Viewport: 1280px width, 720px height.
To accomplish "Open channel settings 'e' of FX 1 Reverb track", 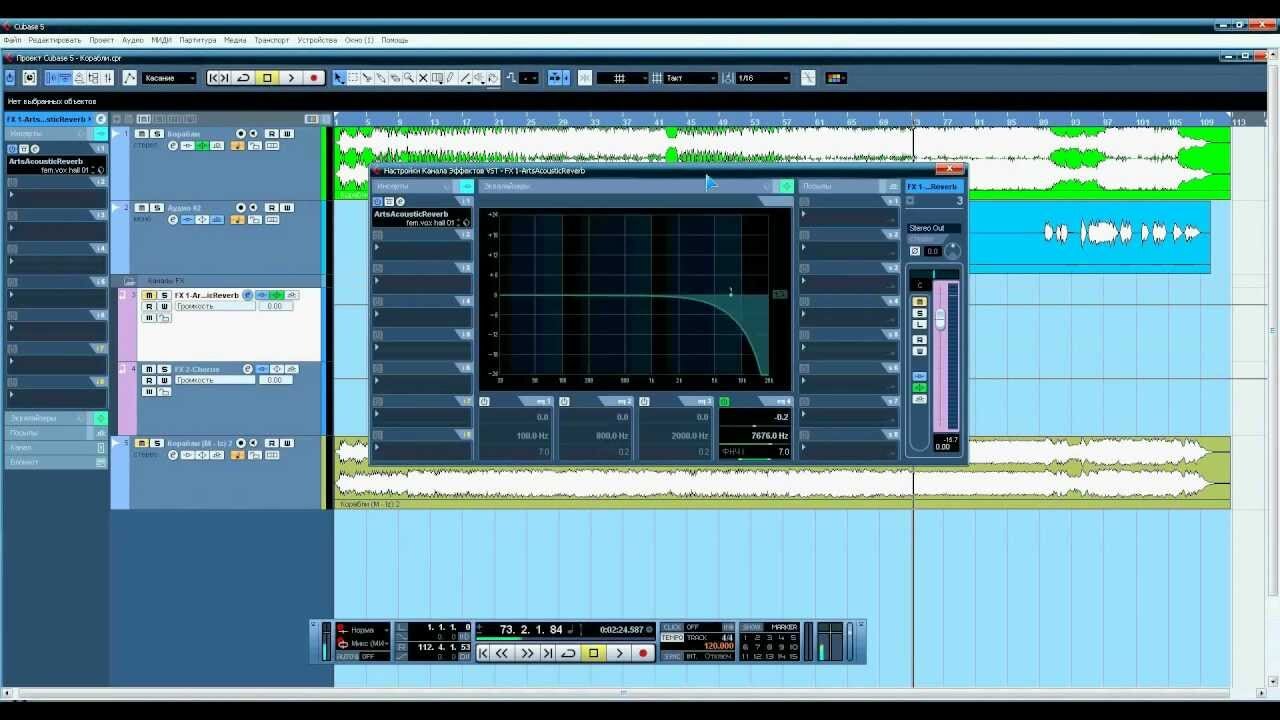I will pyautogui.click(x=247, y=295).
